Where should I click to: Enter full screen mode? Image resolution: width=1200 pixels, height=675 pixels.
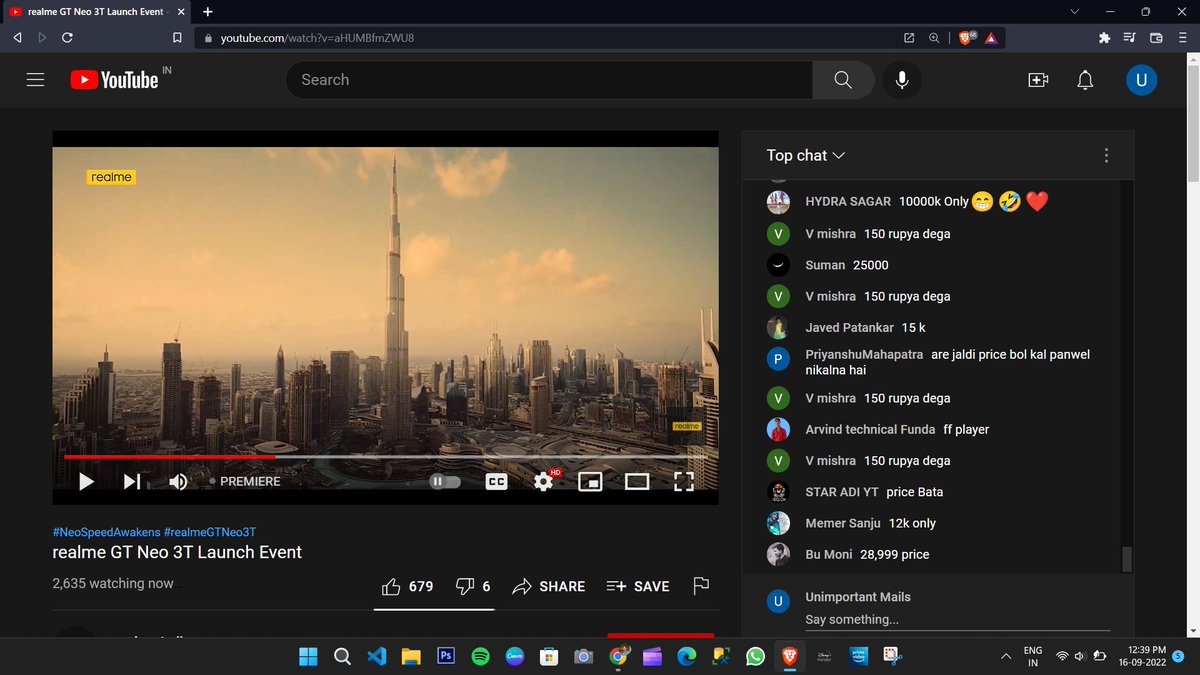click(684, 482)
